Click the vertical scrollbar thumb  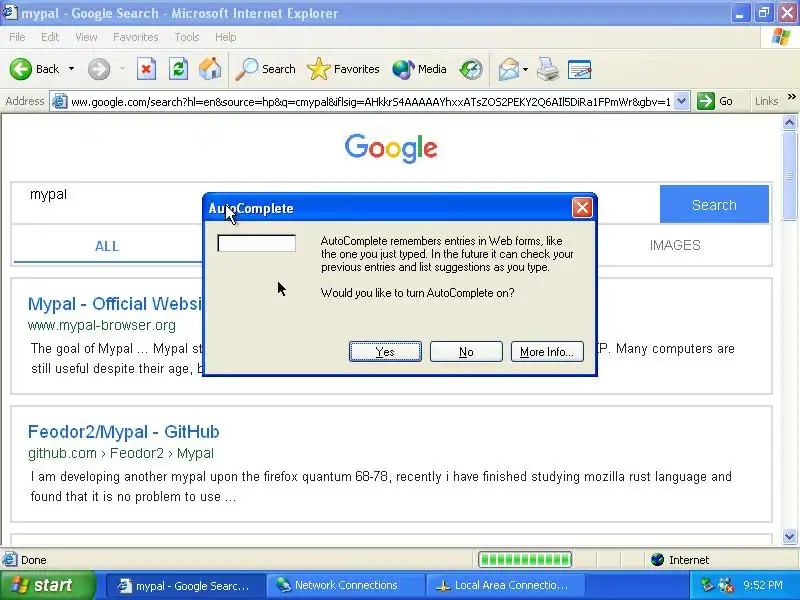tap(789, 176)
